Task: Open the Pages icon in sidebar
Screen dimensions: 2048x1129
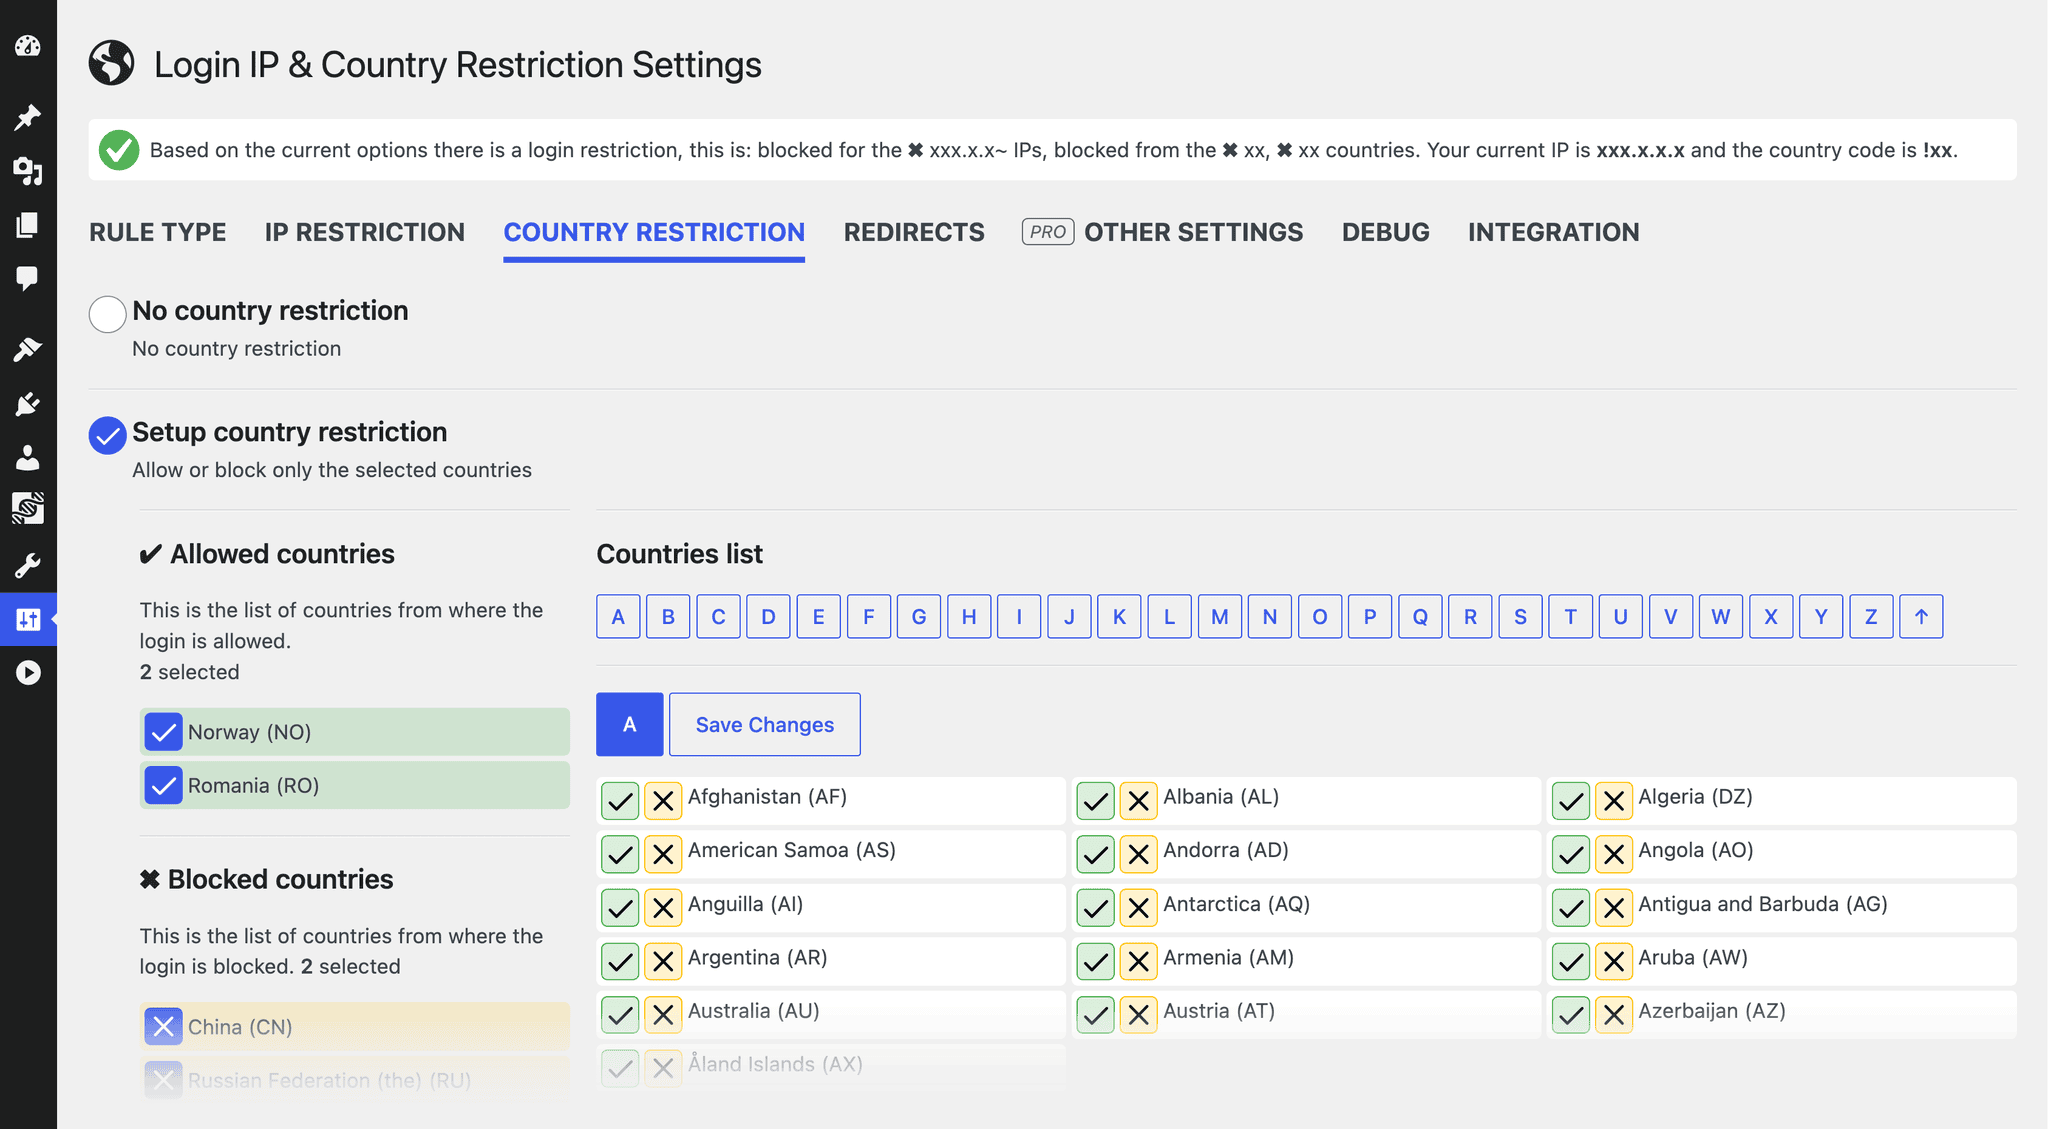Action: tap(28, 225)
